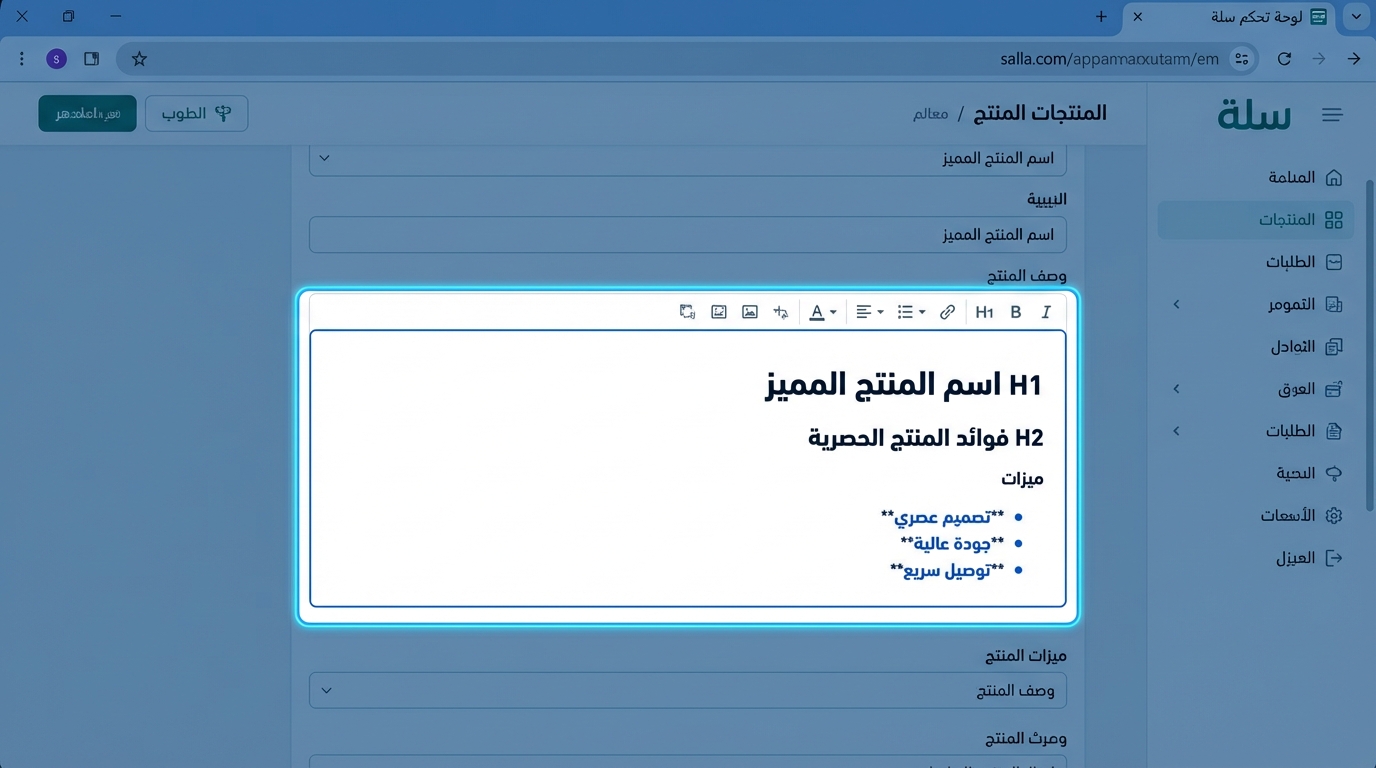The image size is (1376, 768).
Task: Click the hamburger menu beside the سلة logo
Action: pyautogui.click(x=1332, y=114)
